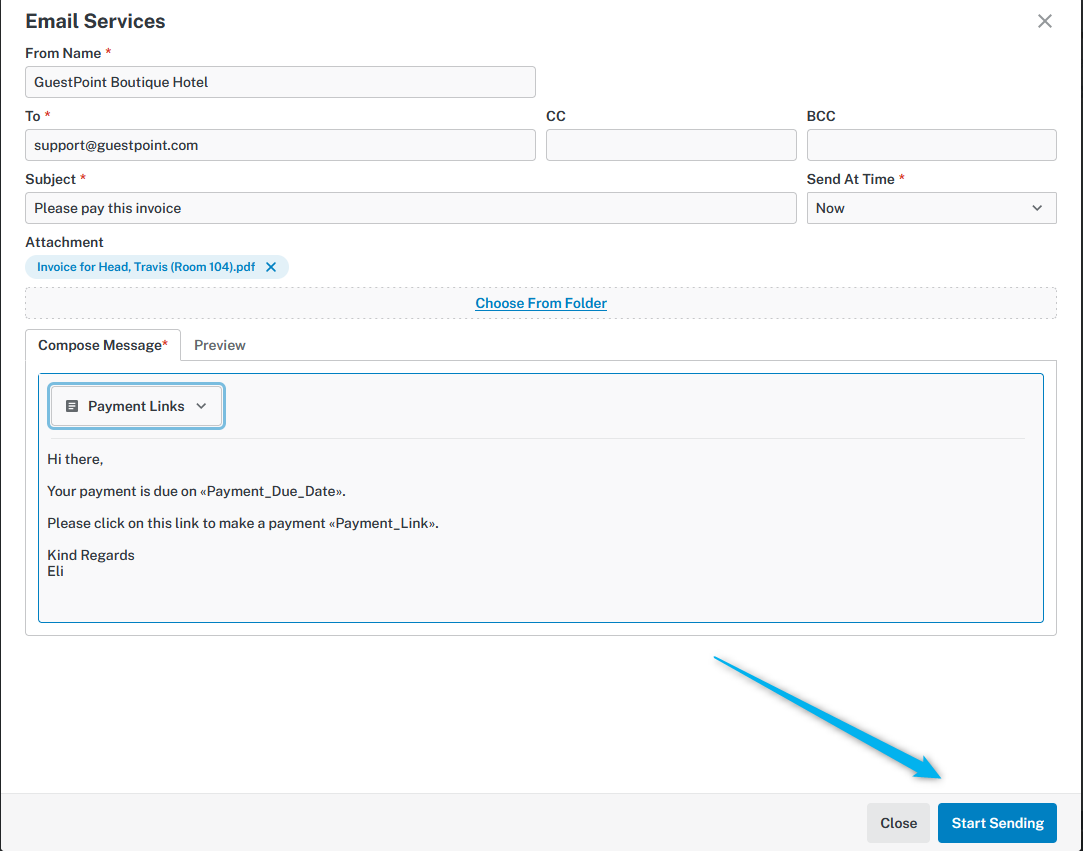The width and height of the screenshot is (1083, 851).
Task: Click into the BCC field
Action: click(931, 145)
